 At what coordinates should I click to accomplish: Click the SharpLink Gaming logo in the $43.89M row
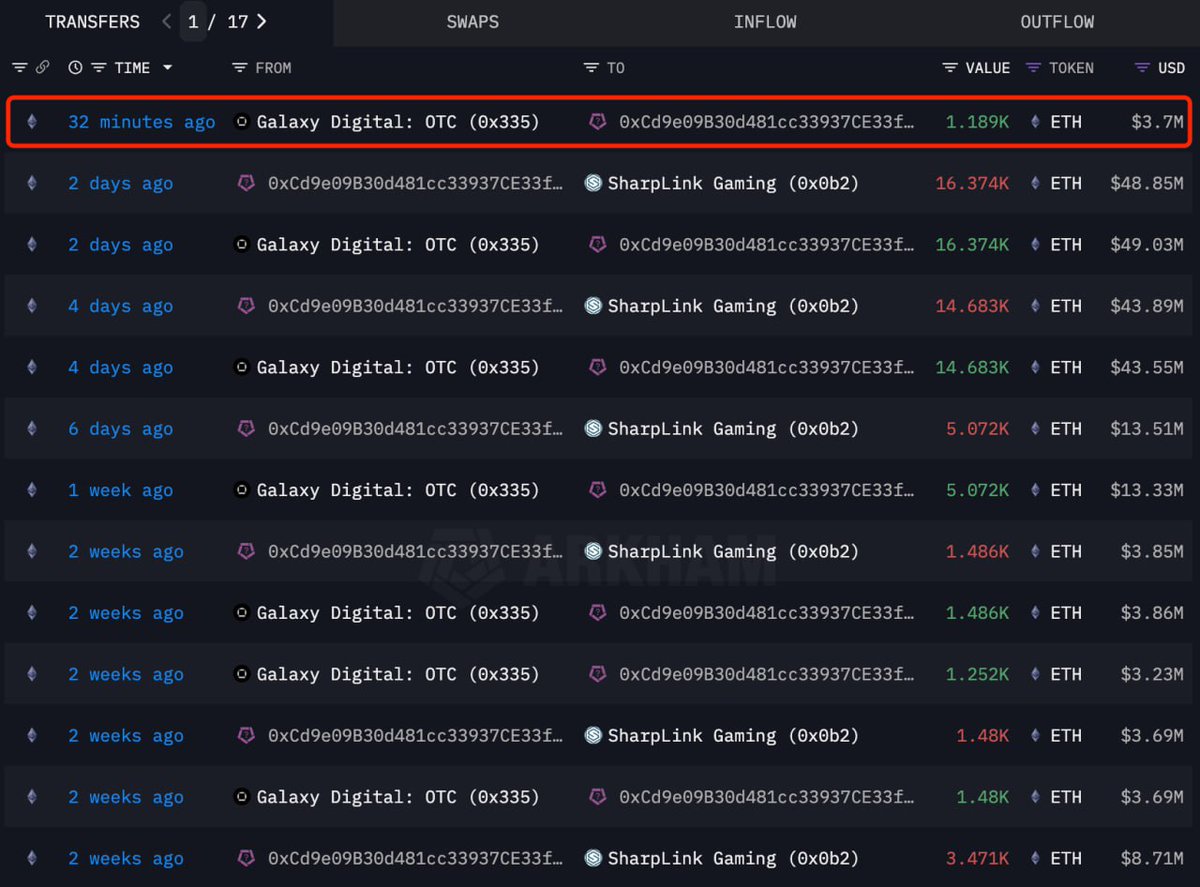(593, 306)
